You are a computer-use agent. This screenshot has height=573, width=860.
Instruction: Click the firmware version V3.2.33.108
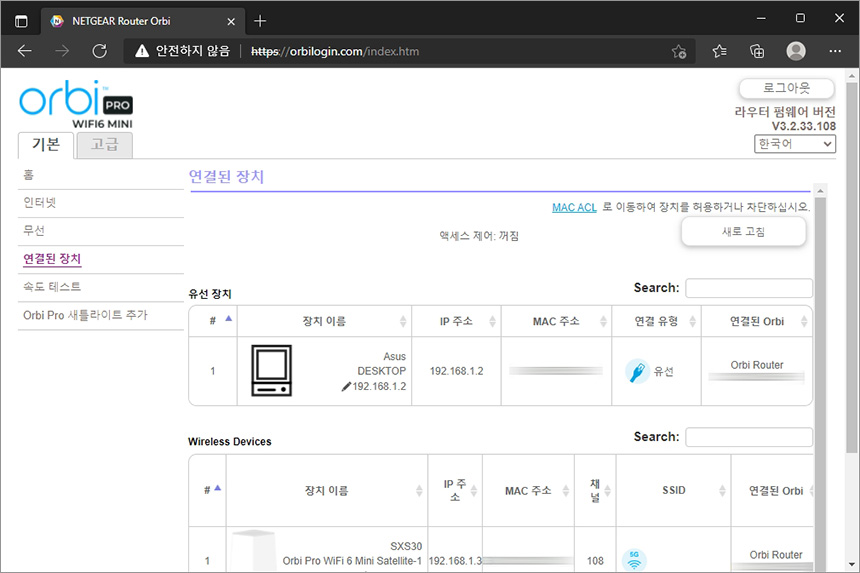804,126
